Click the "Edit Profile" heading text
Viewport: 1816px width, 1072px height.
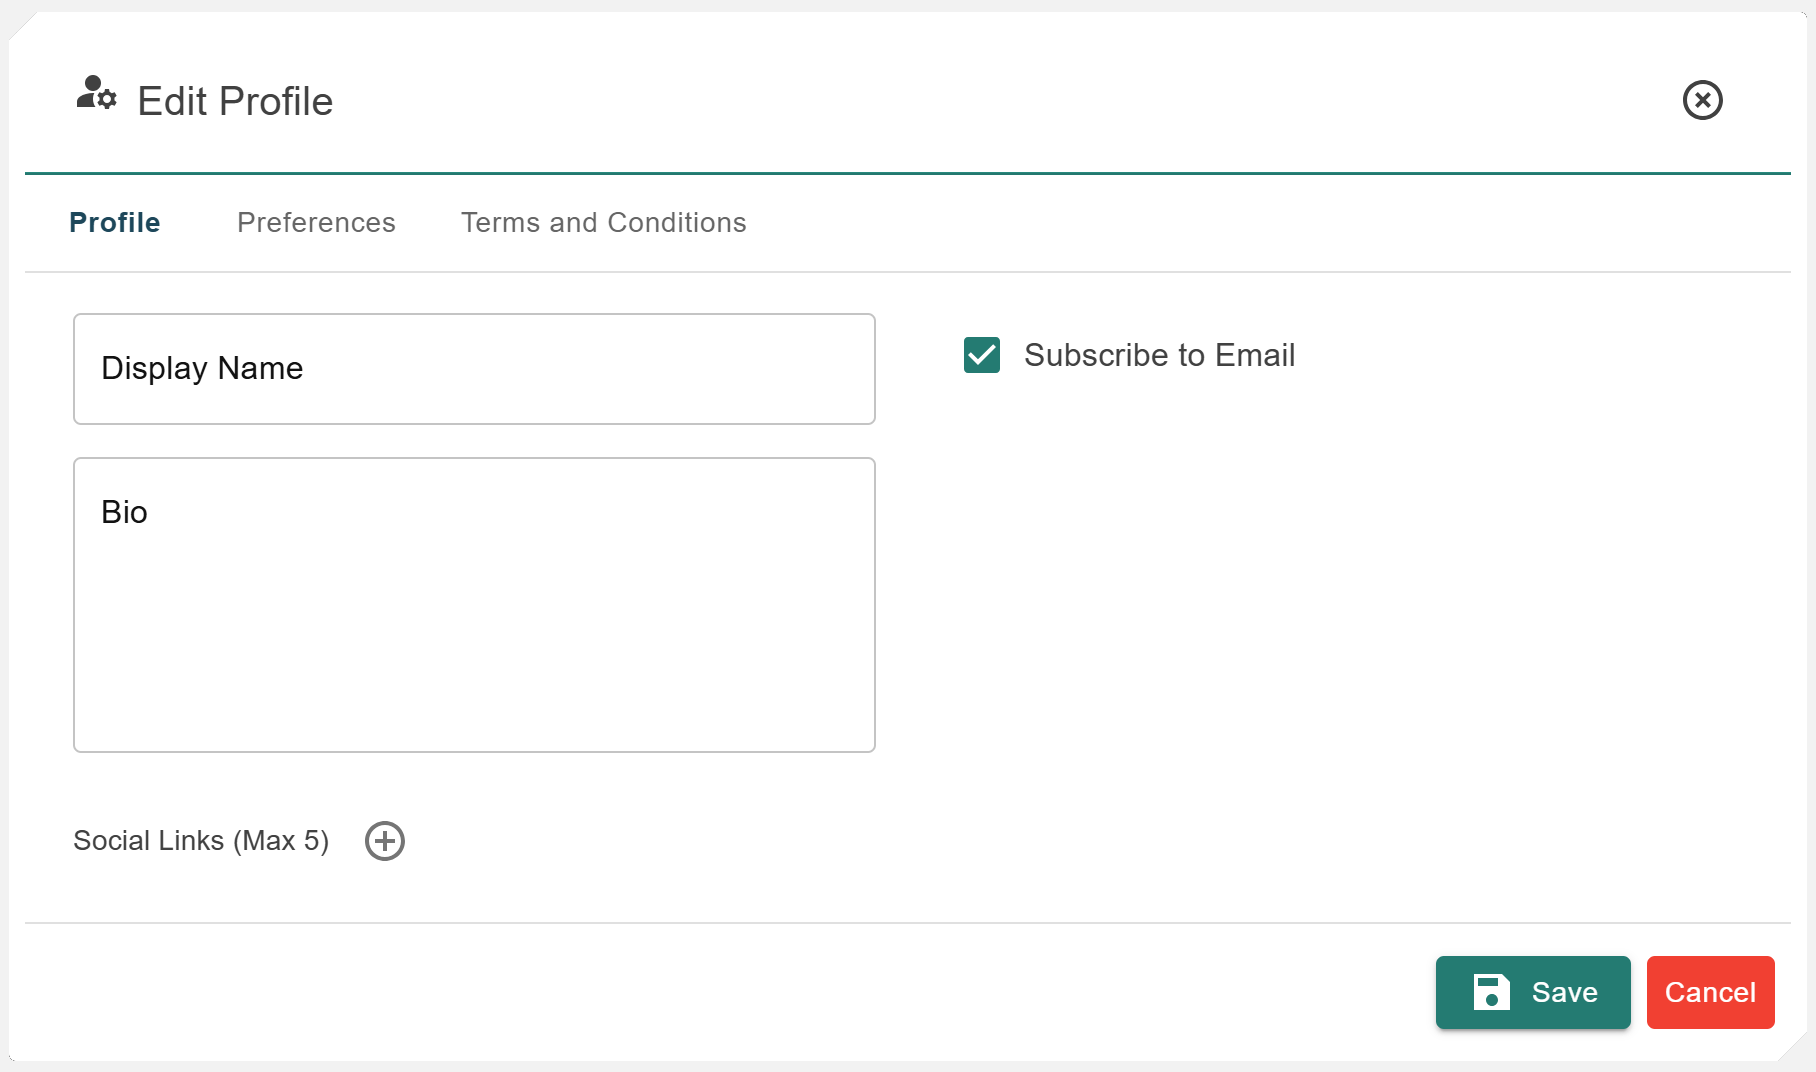235,101
